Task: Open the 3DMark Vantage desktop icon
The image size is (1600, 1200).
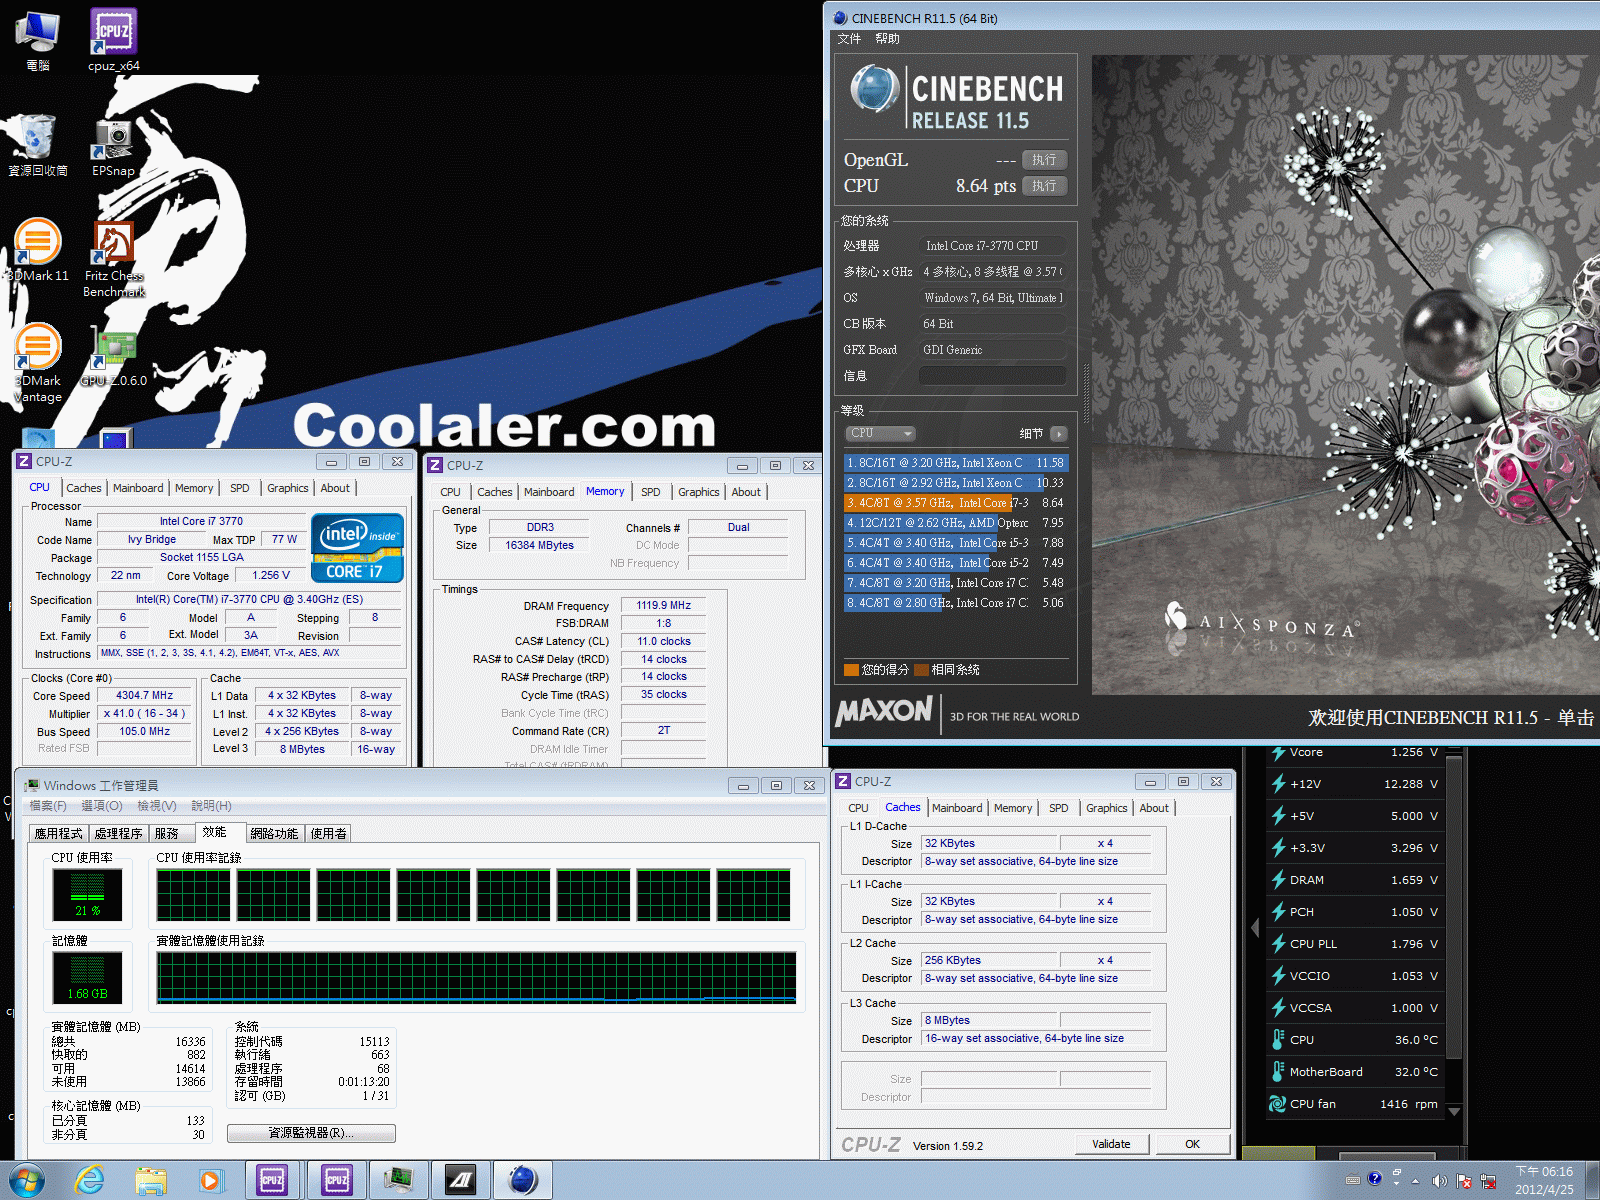Action: point(38,363)
